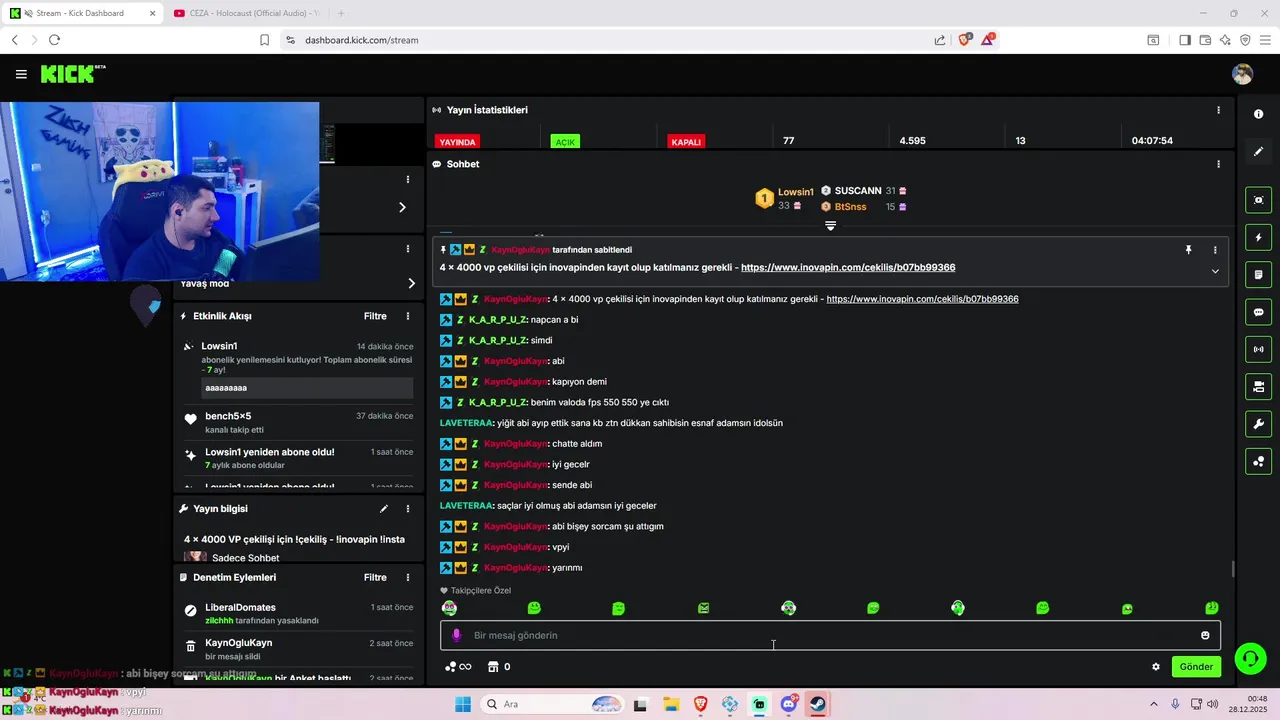Toggle the speech bubble chat panel in the sidebar
Viewport: 1280px width, 720px height.
pos(1258,312)
